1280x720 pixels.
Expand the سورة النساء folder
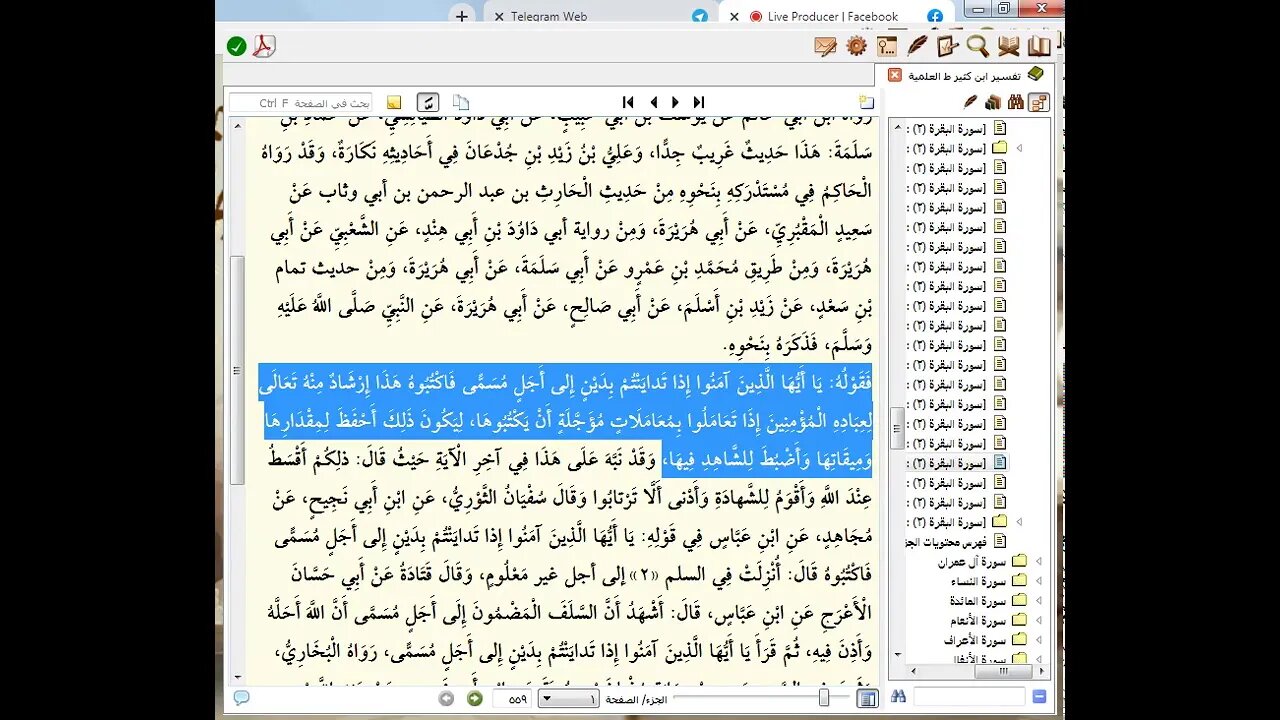[1038, 581]
